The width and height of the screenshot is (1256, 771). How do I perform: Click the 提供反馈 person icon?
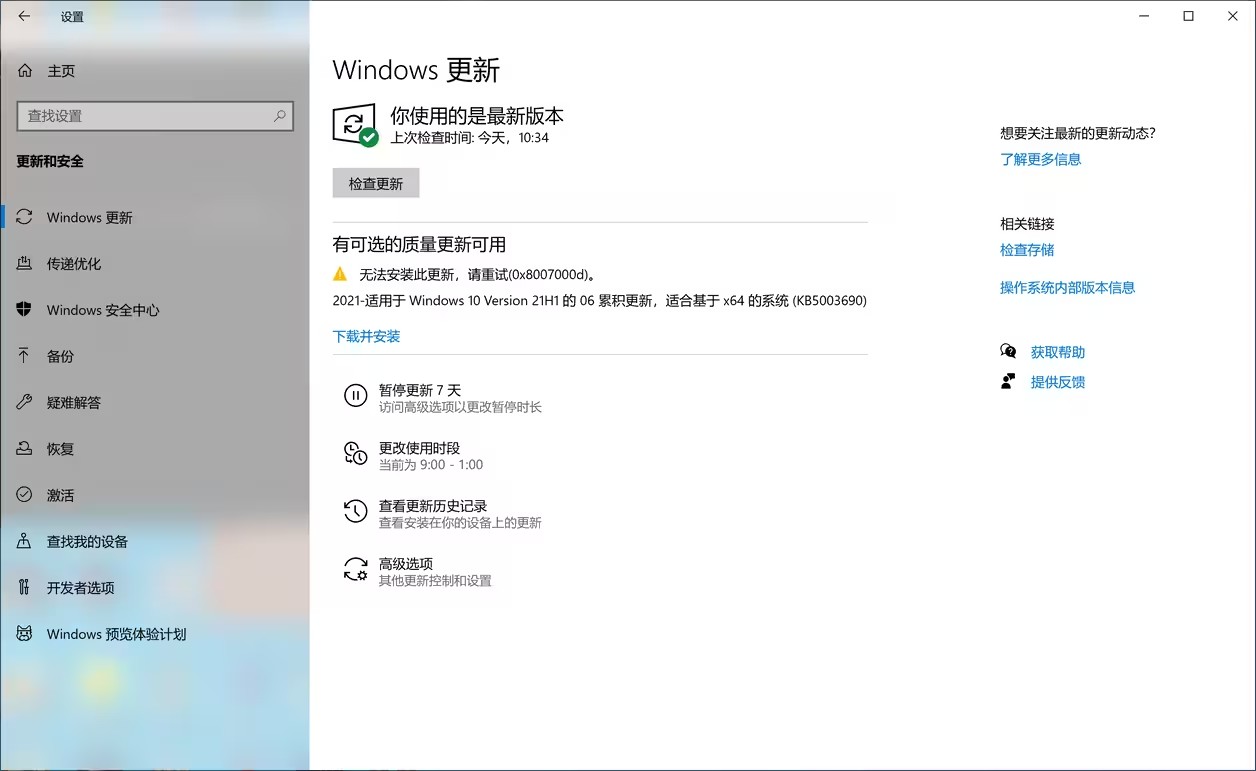pyautogui.click(x=1008, y=381)
